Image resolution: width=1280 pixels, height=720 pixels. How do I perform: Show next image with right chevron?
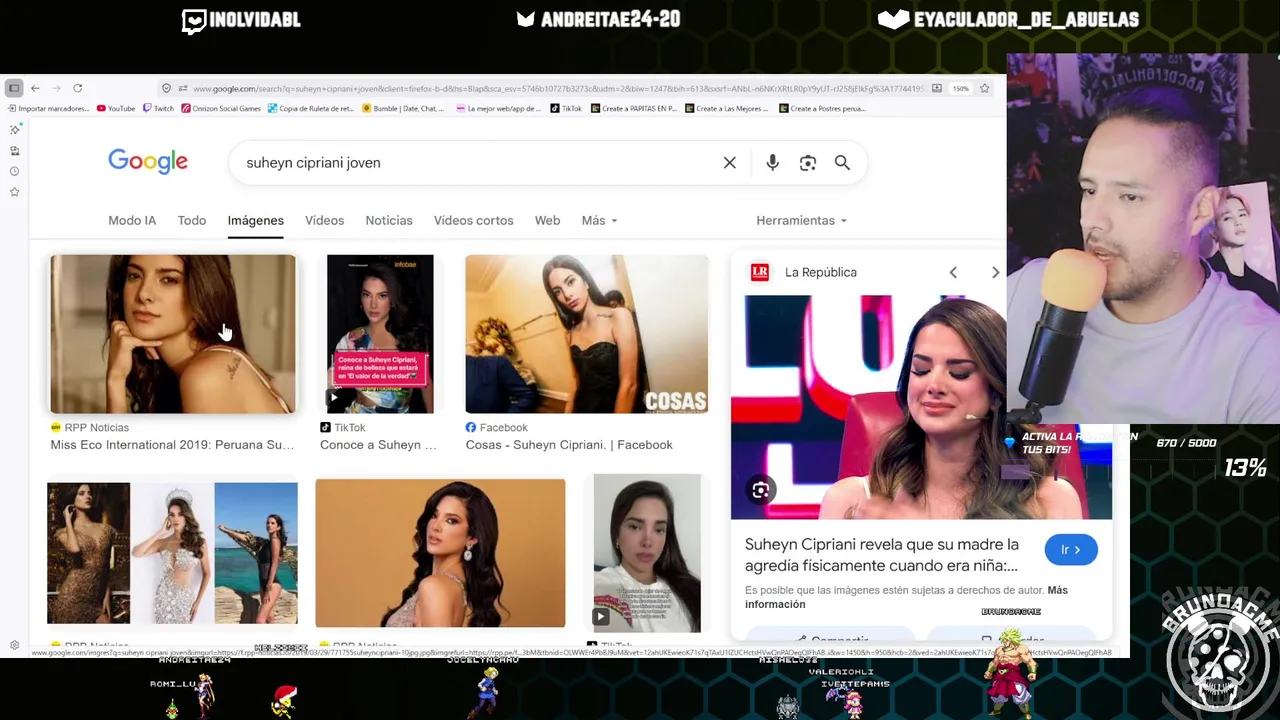[x=995, y=272]
